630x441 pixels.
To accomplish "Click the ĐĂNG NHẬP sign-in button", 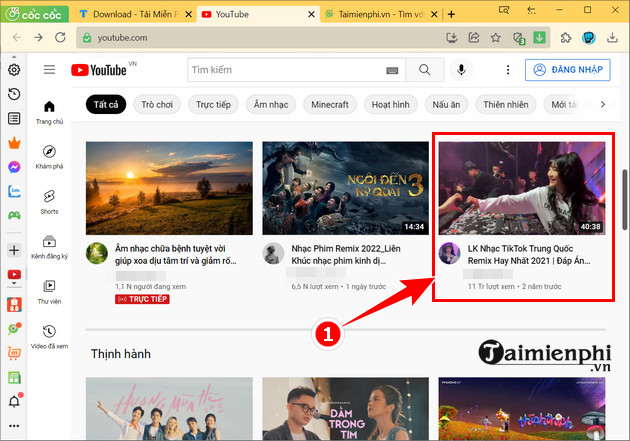I will click(566, 70).
